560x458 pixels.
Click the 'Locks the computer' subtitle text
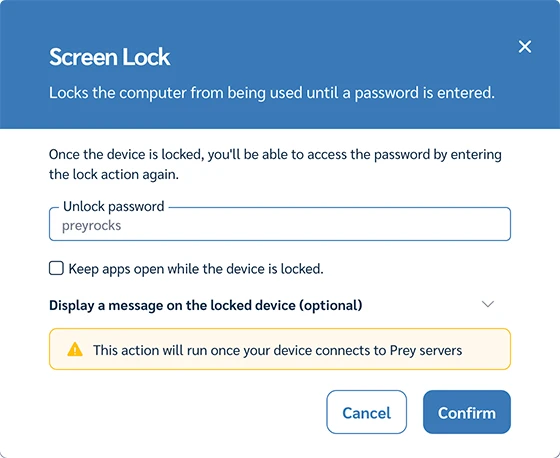(x=272, y=93)
